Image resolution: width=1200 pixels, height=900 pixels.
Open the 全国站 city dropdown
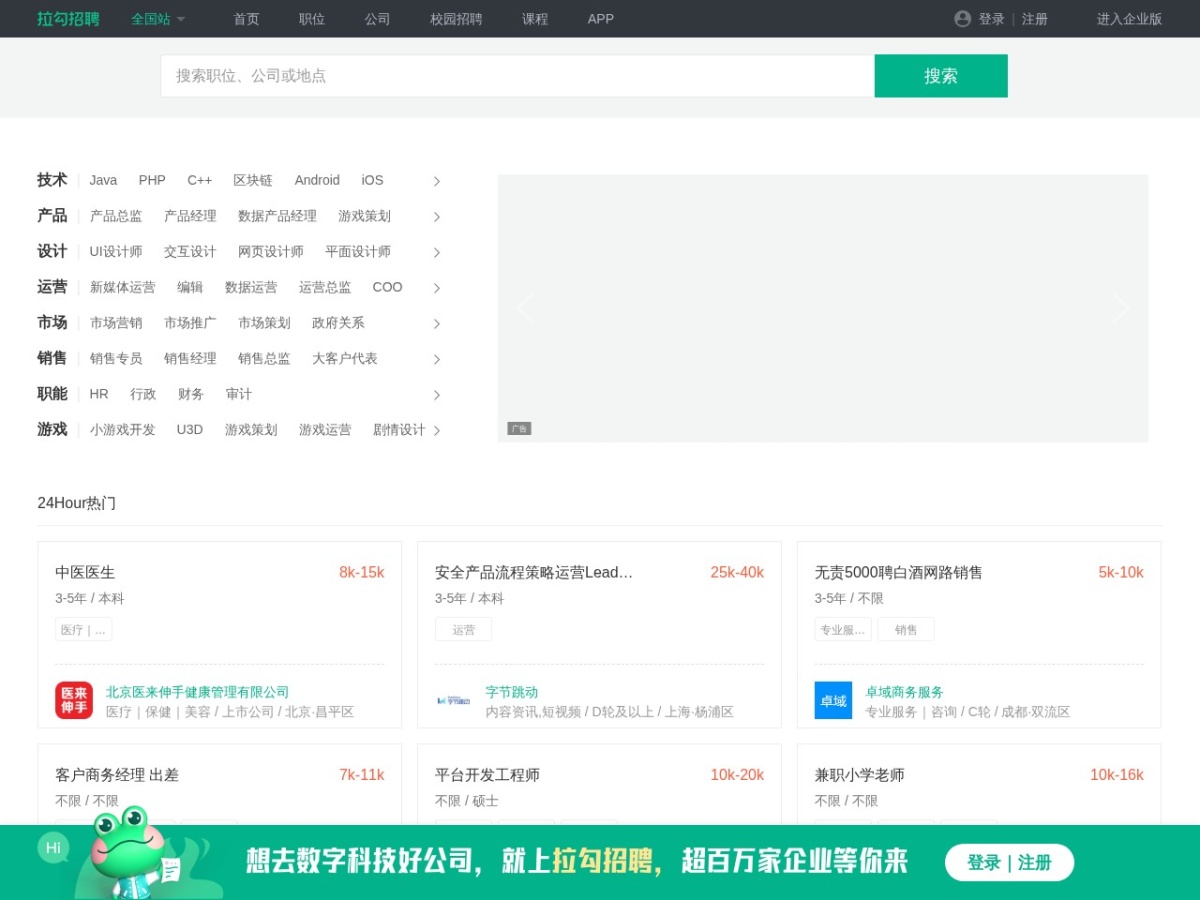158,19
